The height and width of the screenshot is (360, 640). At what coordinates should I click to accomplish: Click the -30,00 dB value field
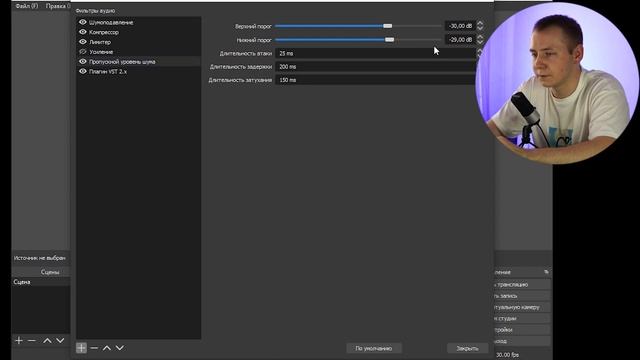tap(460, 26)
